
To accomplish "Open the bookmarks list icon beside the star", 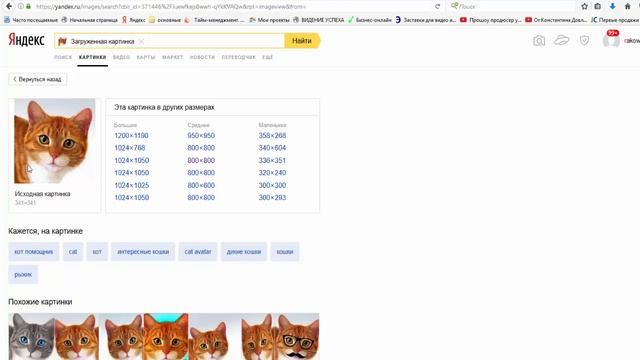I will click(598, 7).
